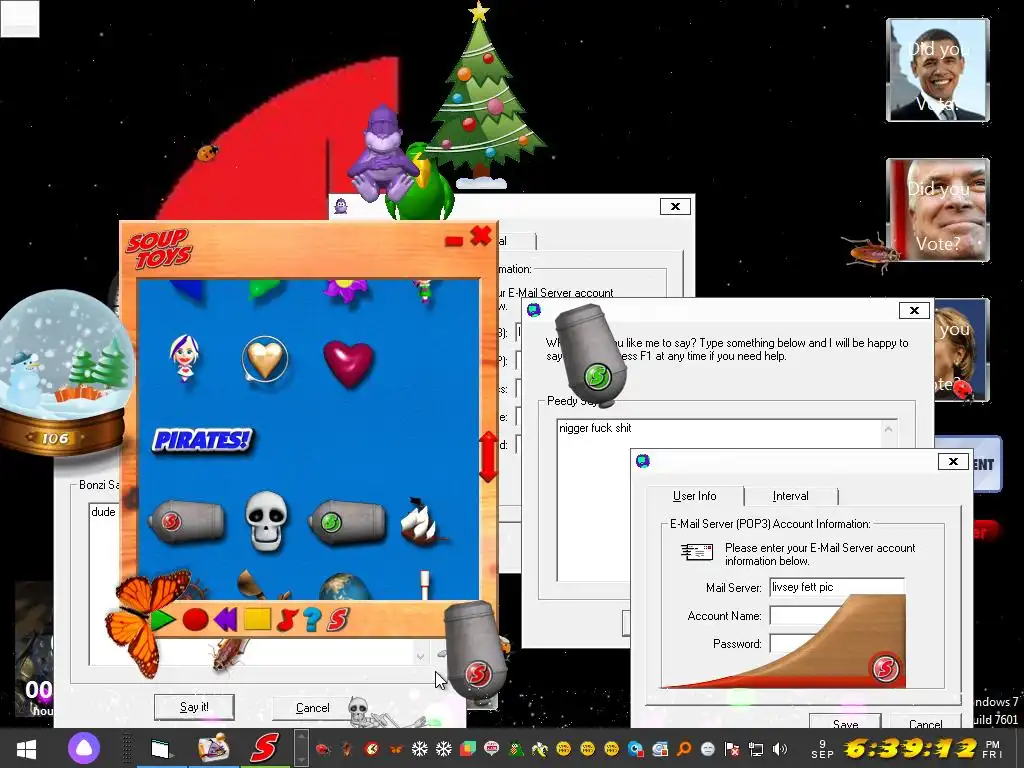This screenshot has height=768, width=1024.
Task: Click the Mail Server input field
Action: point(837,586)
